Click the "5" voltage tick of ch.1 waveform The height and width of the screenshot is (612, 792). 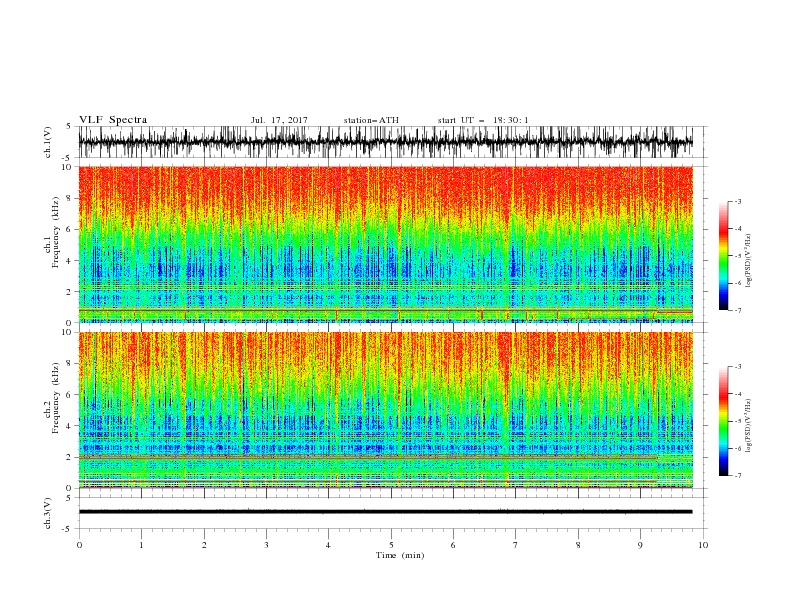[x=69, y=126]
